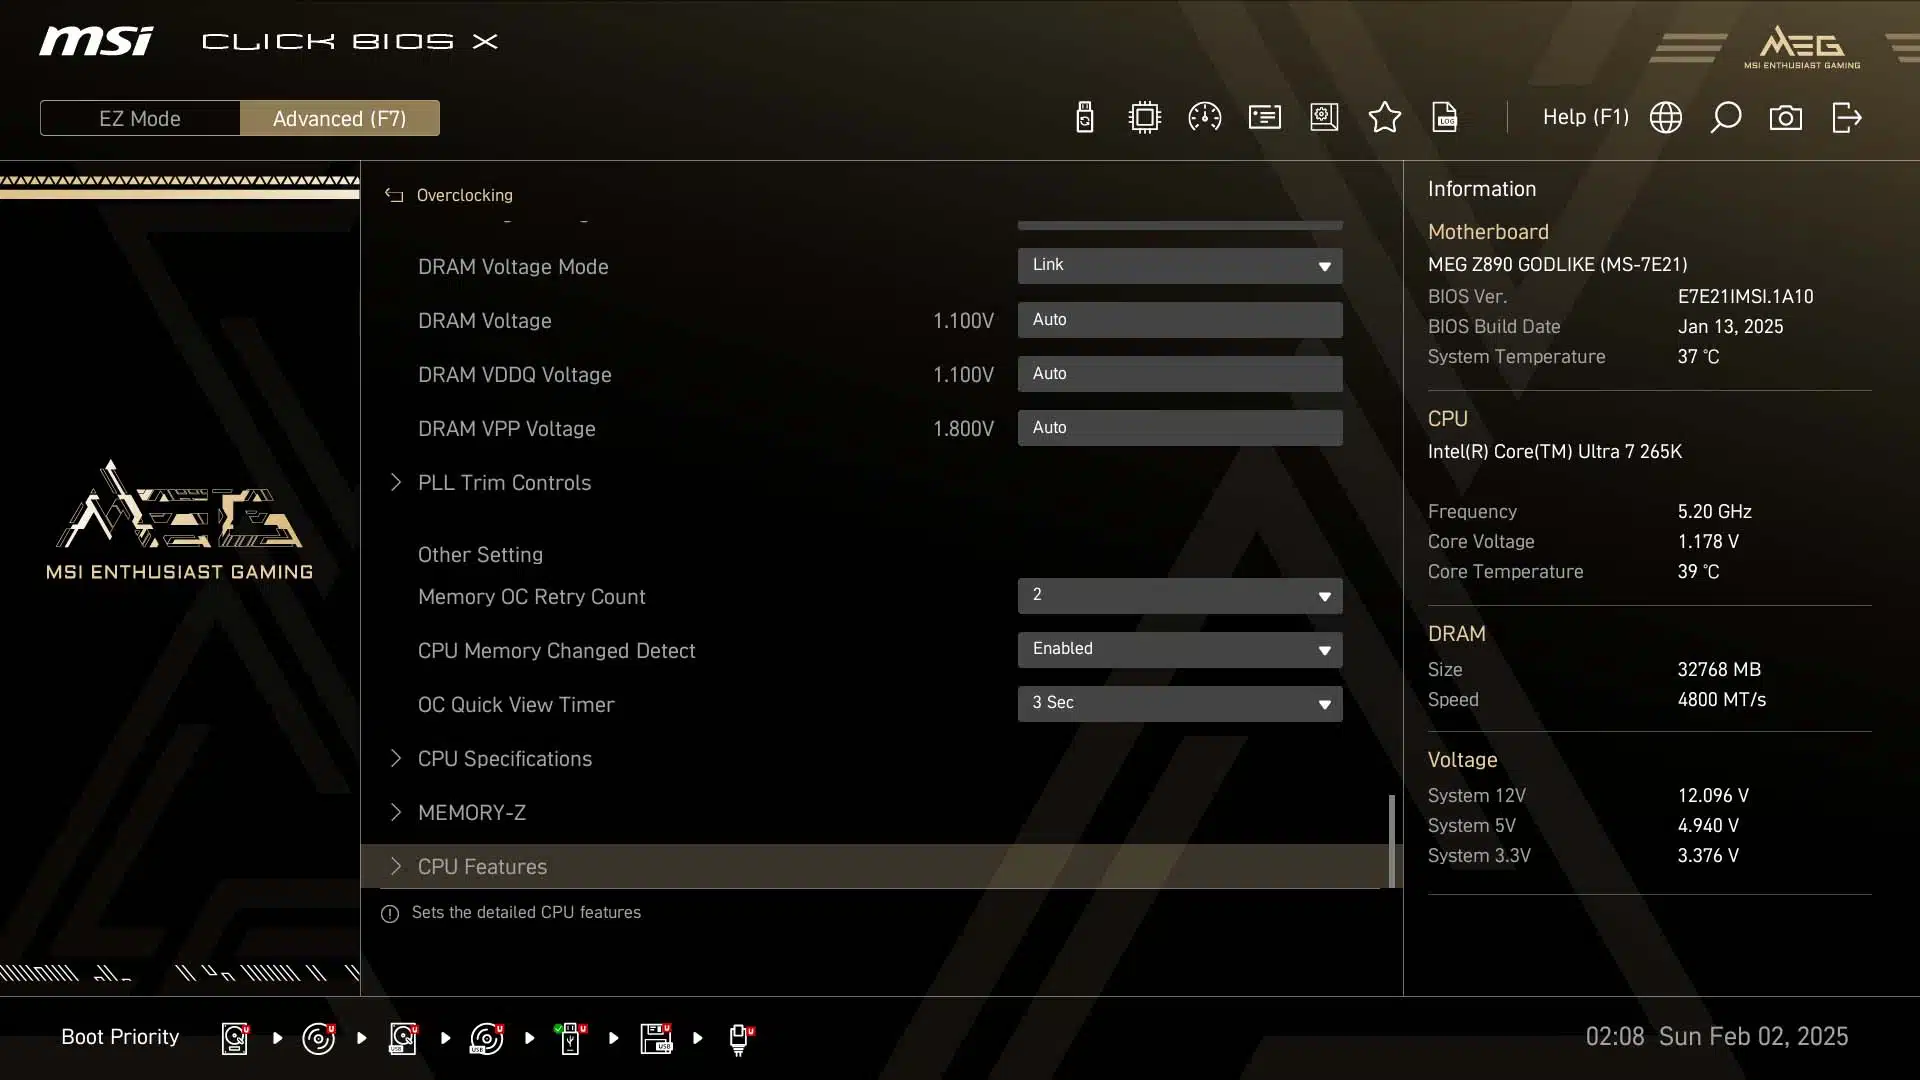This screenshot has height=1080, width=1920.
Task: Click the 32768 MB DRAM size value
Action: pyautogui.click(x=1719, y=670)
